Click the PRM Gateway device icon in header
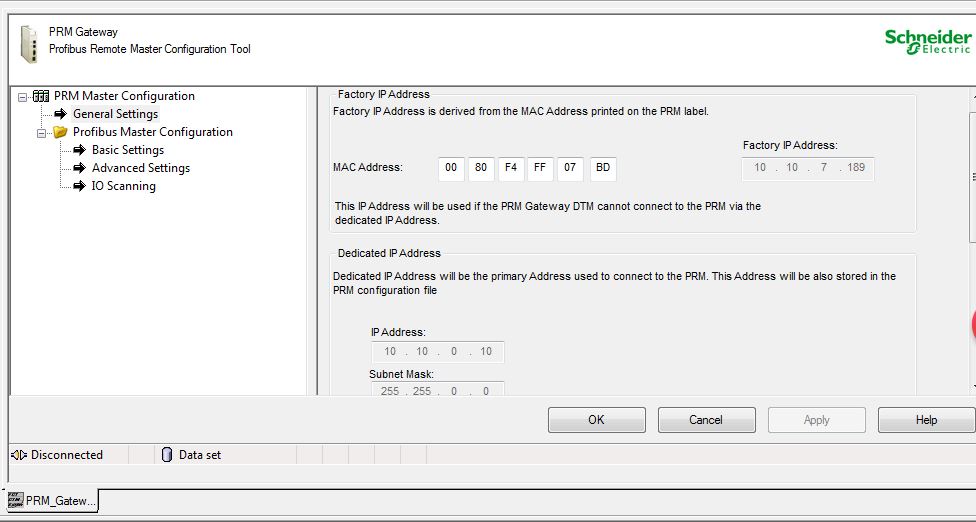Viewport: 976px width, 522px height. [x=29, y=44]
